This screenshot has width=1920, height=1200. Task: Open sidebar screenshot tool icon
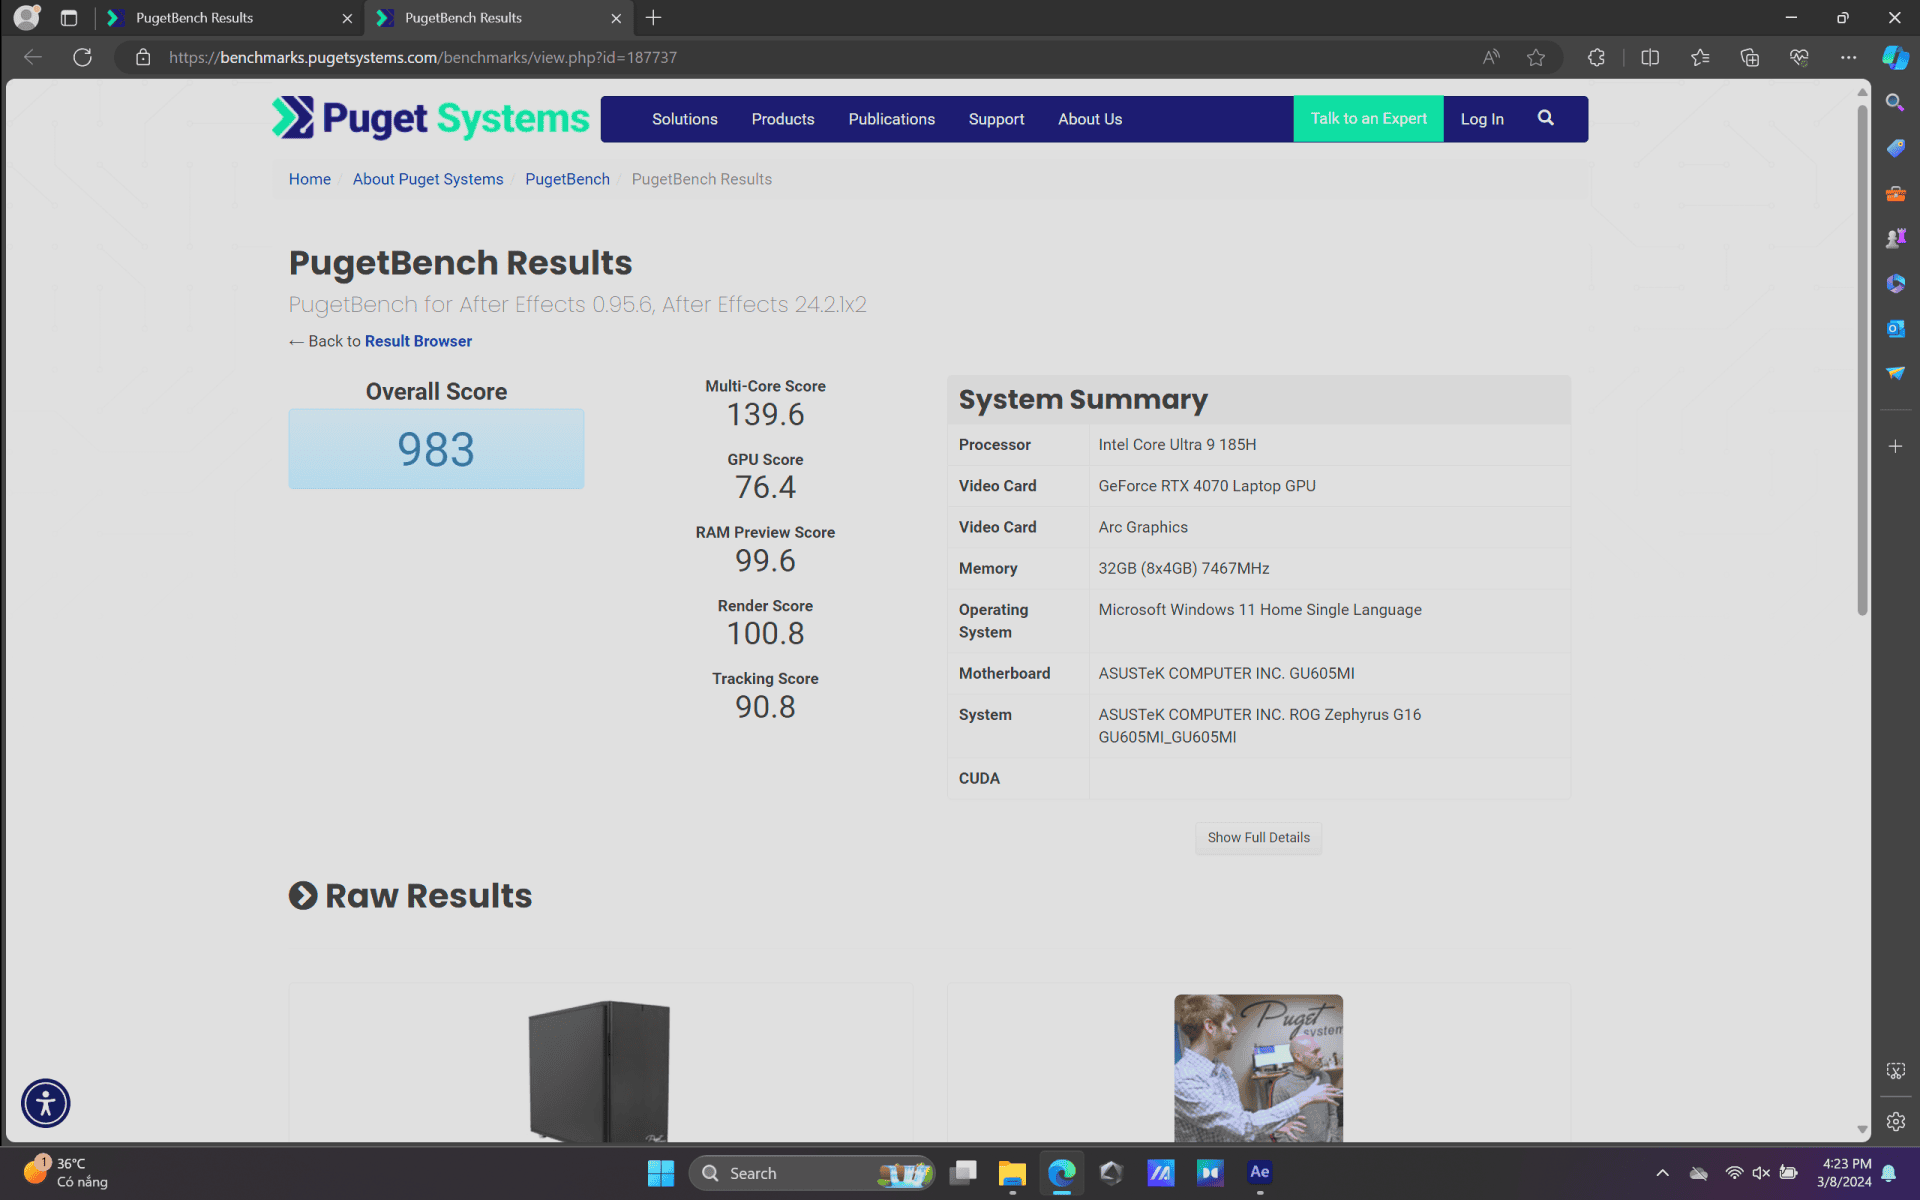pos(1895,1071)
